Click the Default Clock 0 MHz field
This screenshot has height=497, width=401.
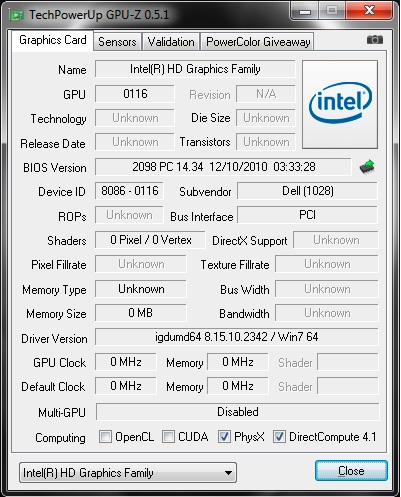(x=126, y=386)
